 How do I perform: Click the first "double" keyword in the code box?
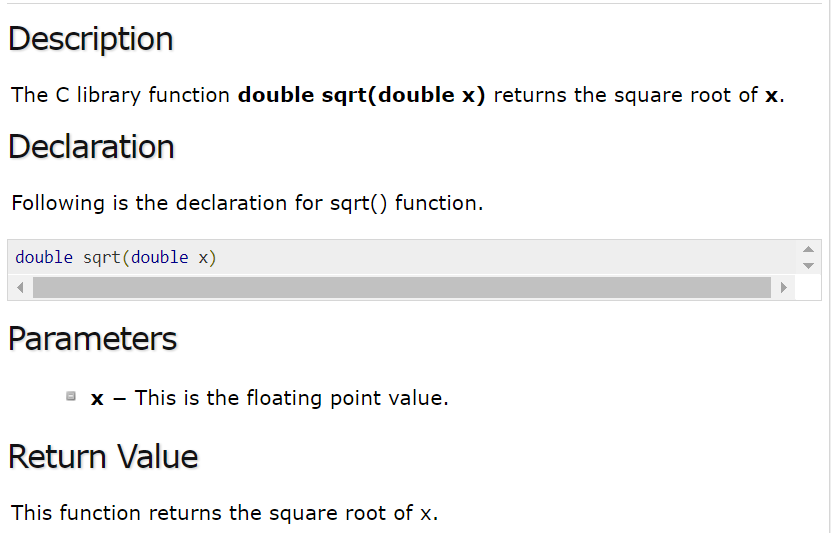tap(44, 258)
